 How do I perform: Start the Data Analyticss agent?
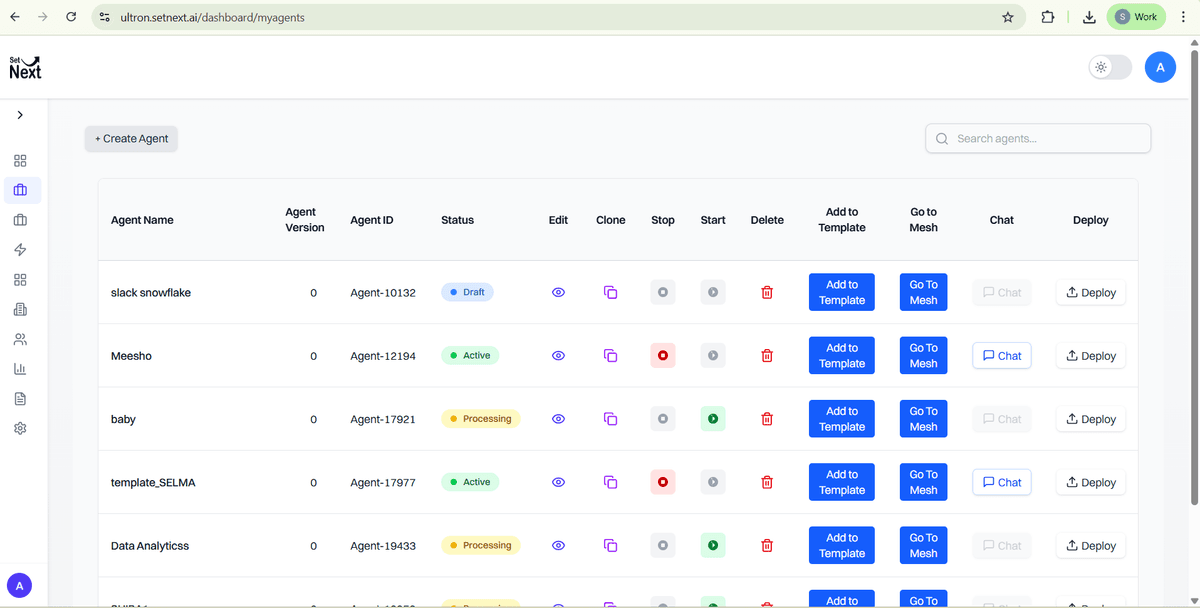click(x=713, y=546)
